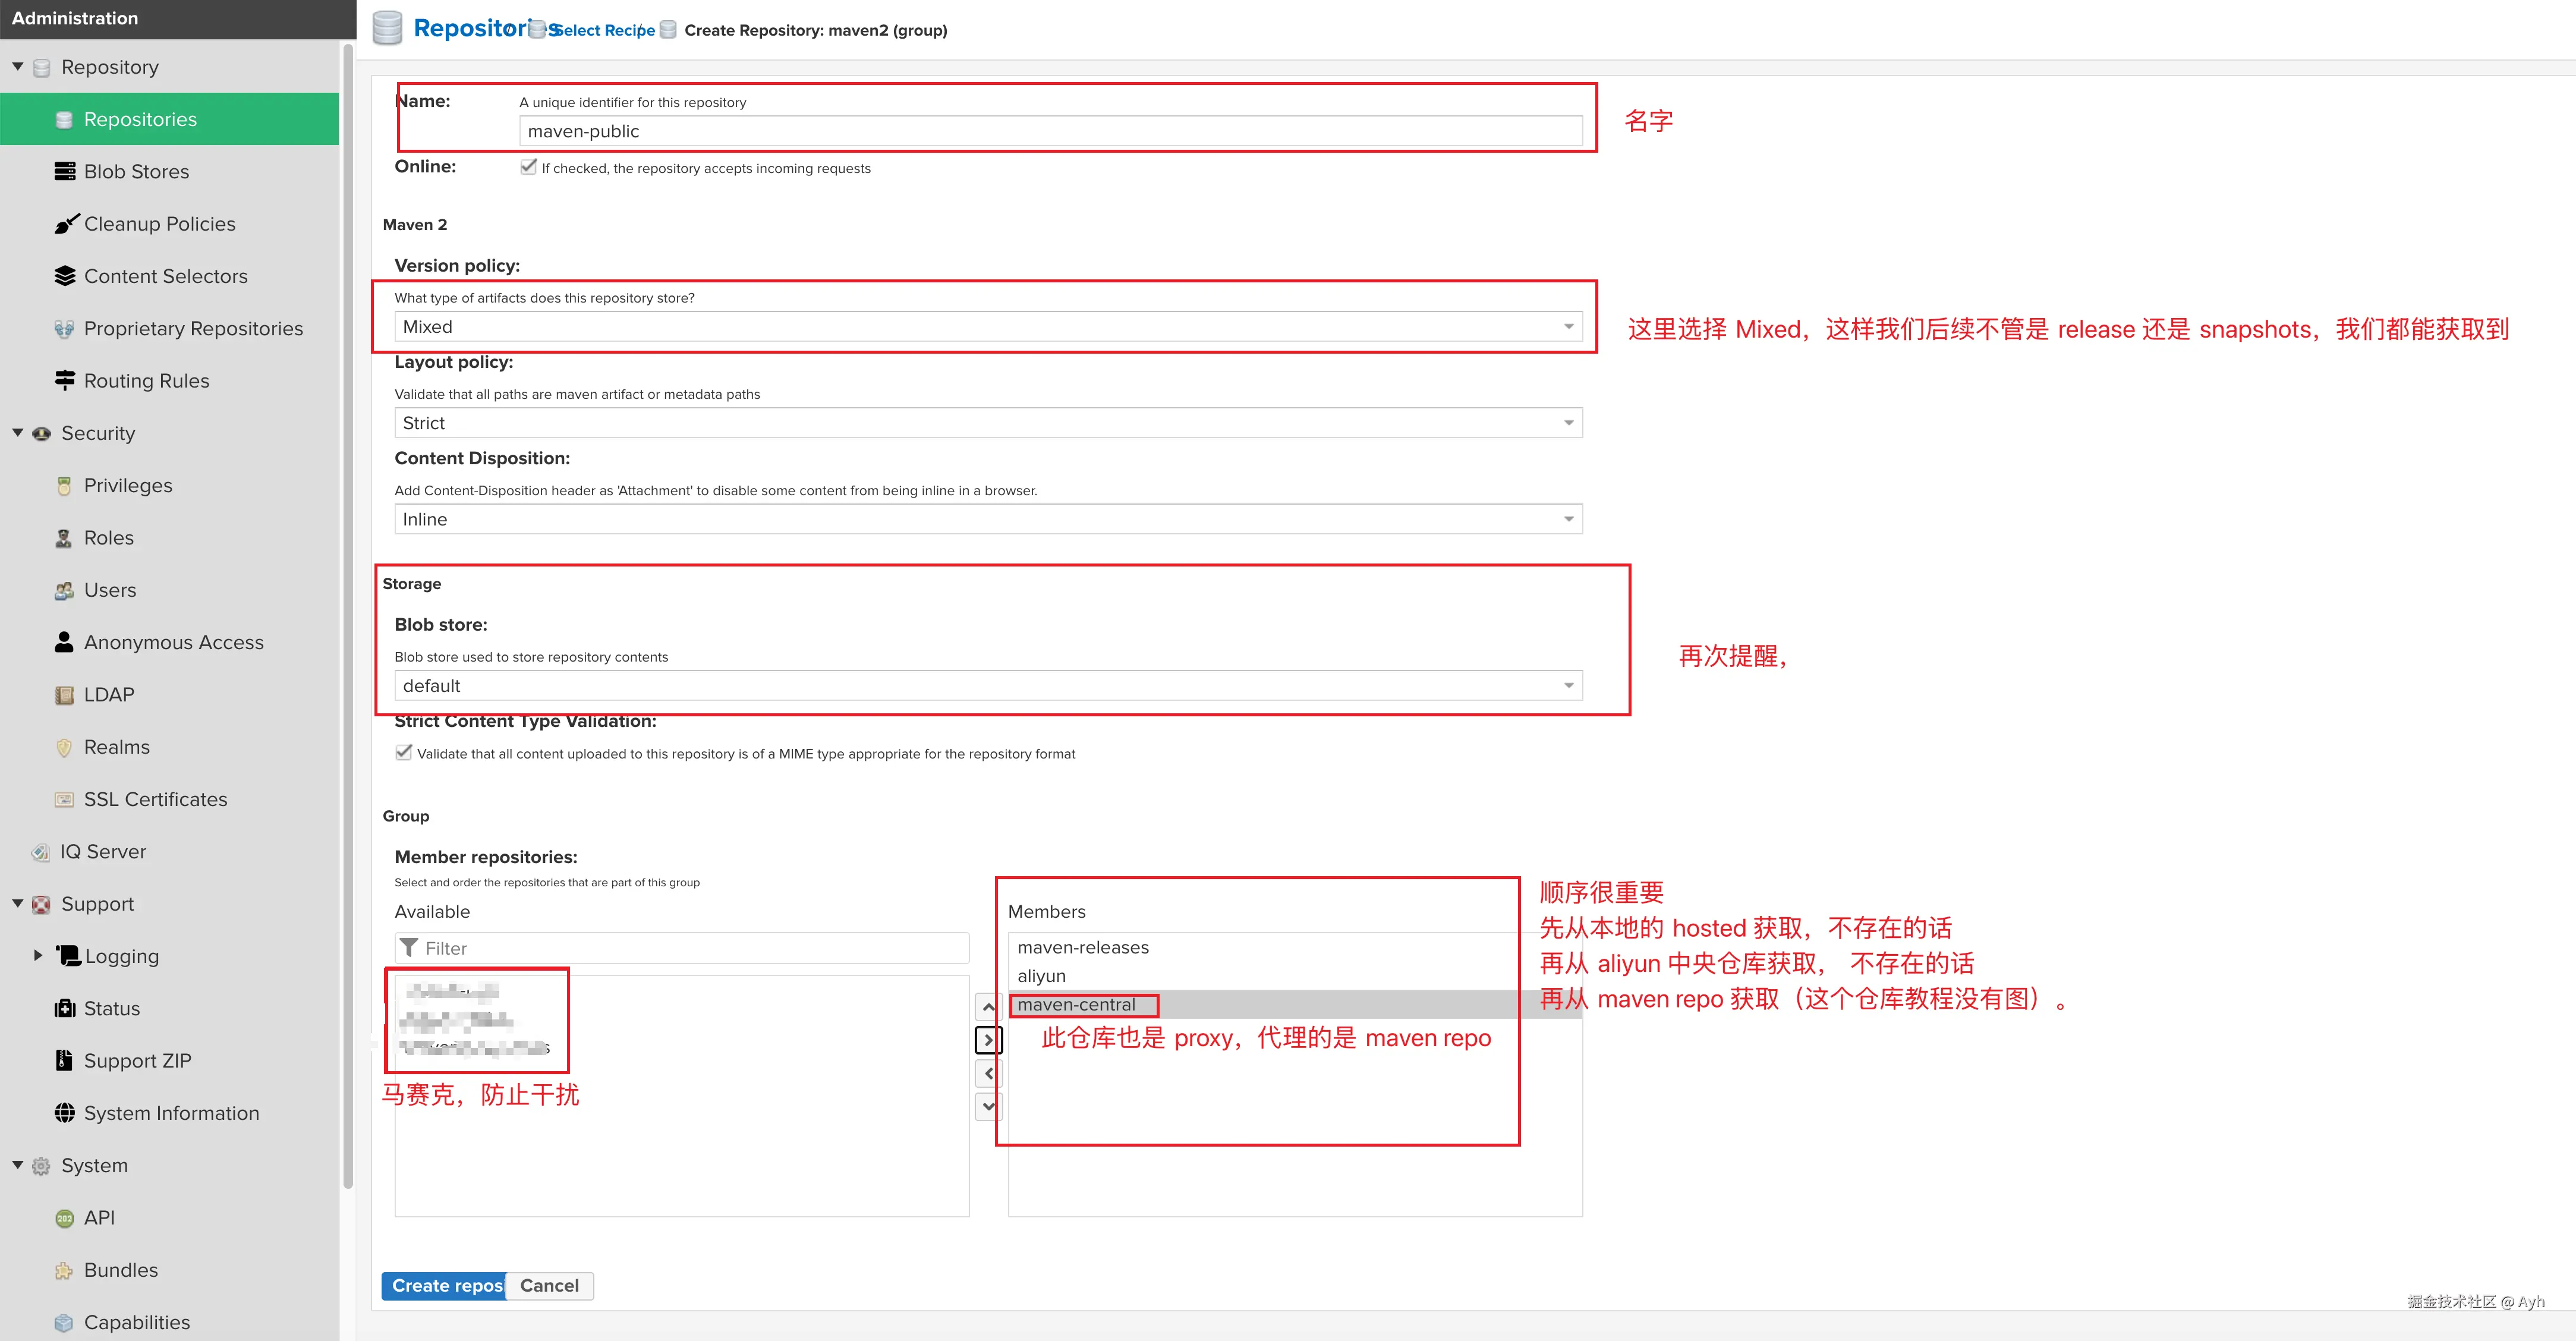Image resolution: width=2576 pixels, height=1341 pixels.
Task: Click the Content Selectors layers icon
Action: [x=64, y=276]
